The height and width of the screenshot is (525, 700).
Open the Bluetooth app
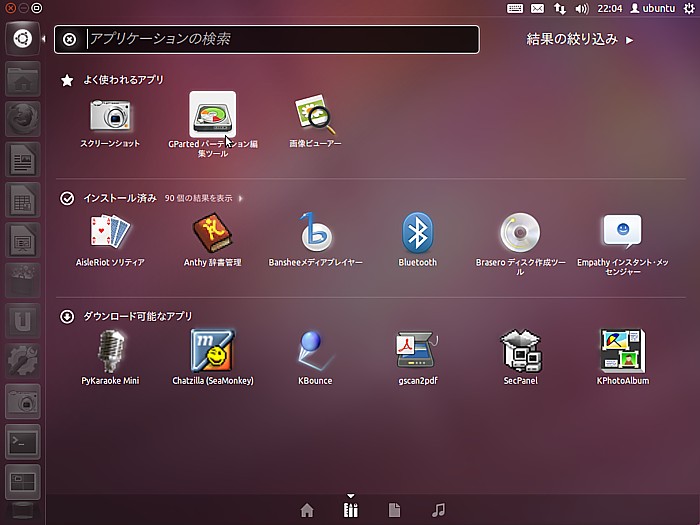coord(417,241)
